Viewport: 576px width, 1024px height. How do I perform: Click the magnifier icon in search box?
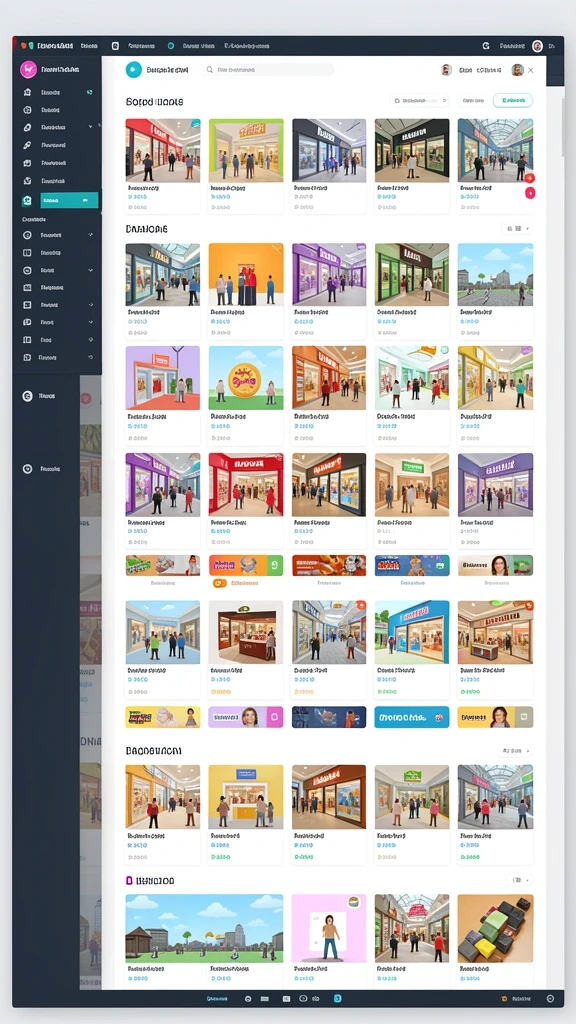[x=210, y=69]
